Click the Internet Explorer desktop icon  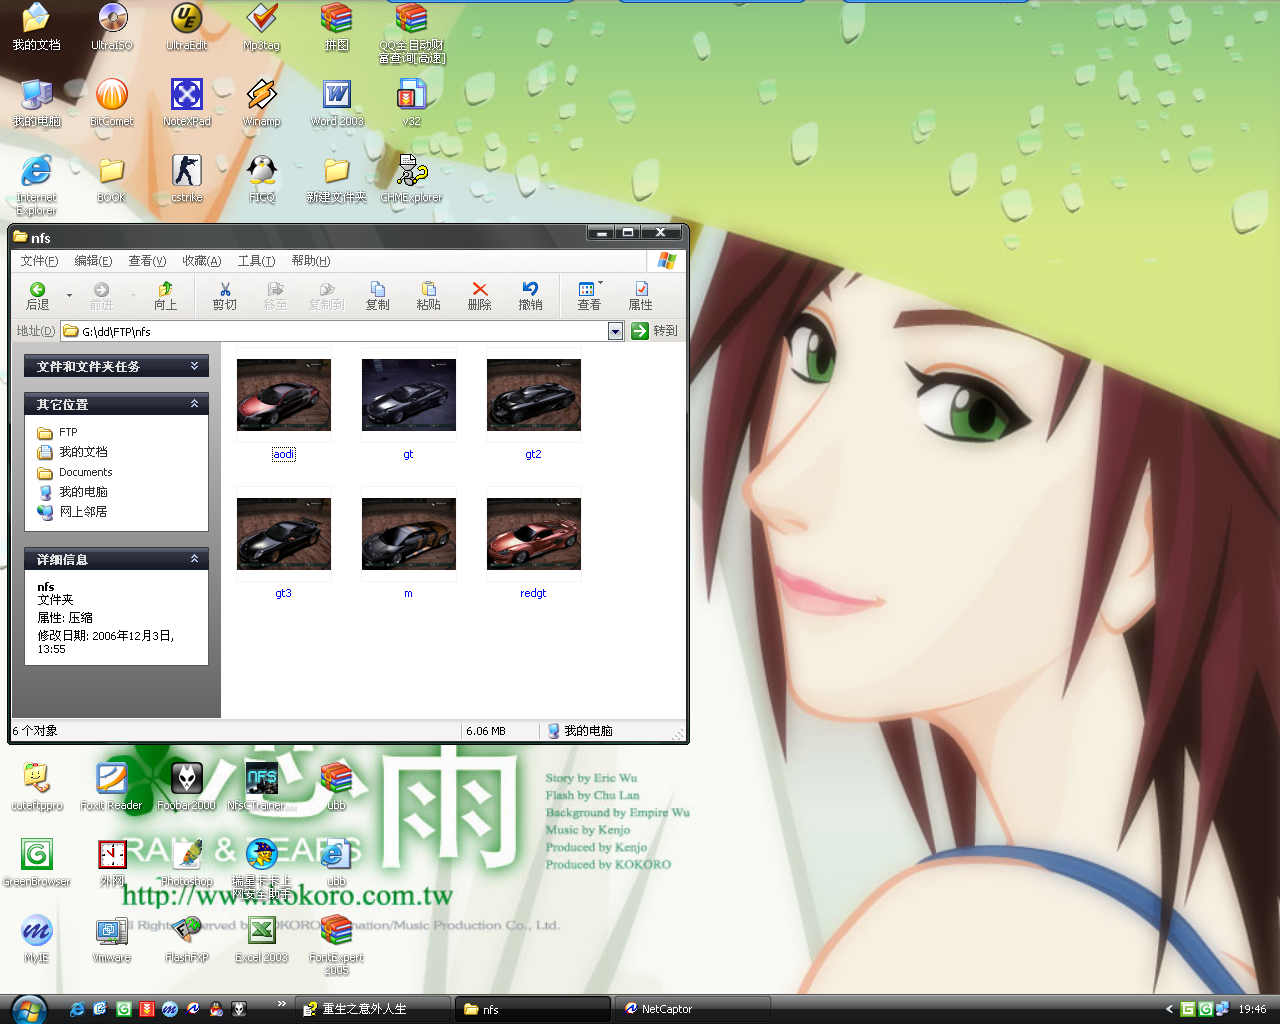[36, 185]
